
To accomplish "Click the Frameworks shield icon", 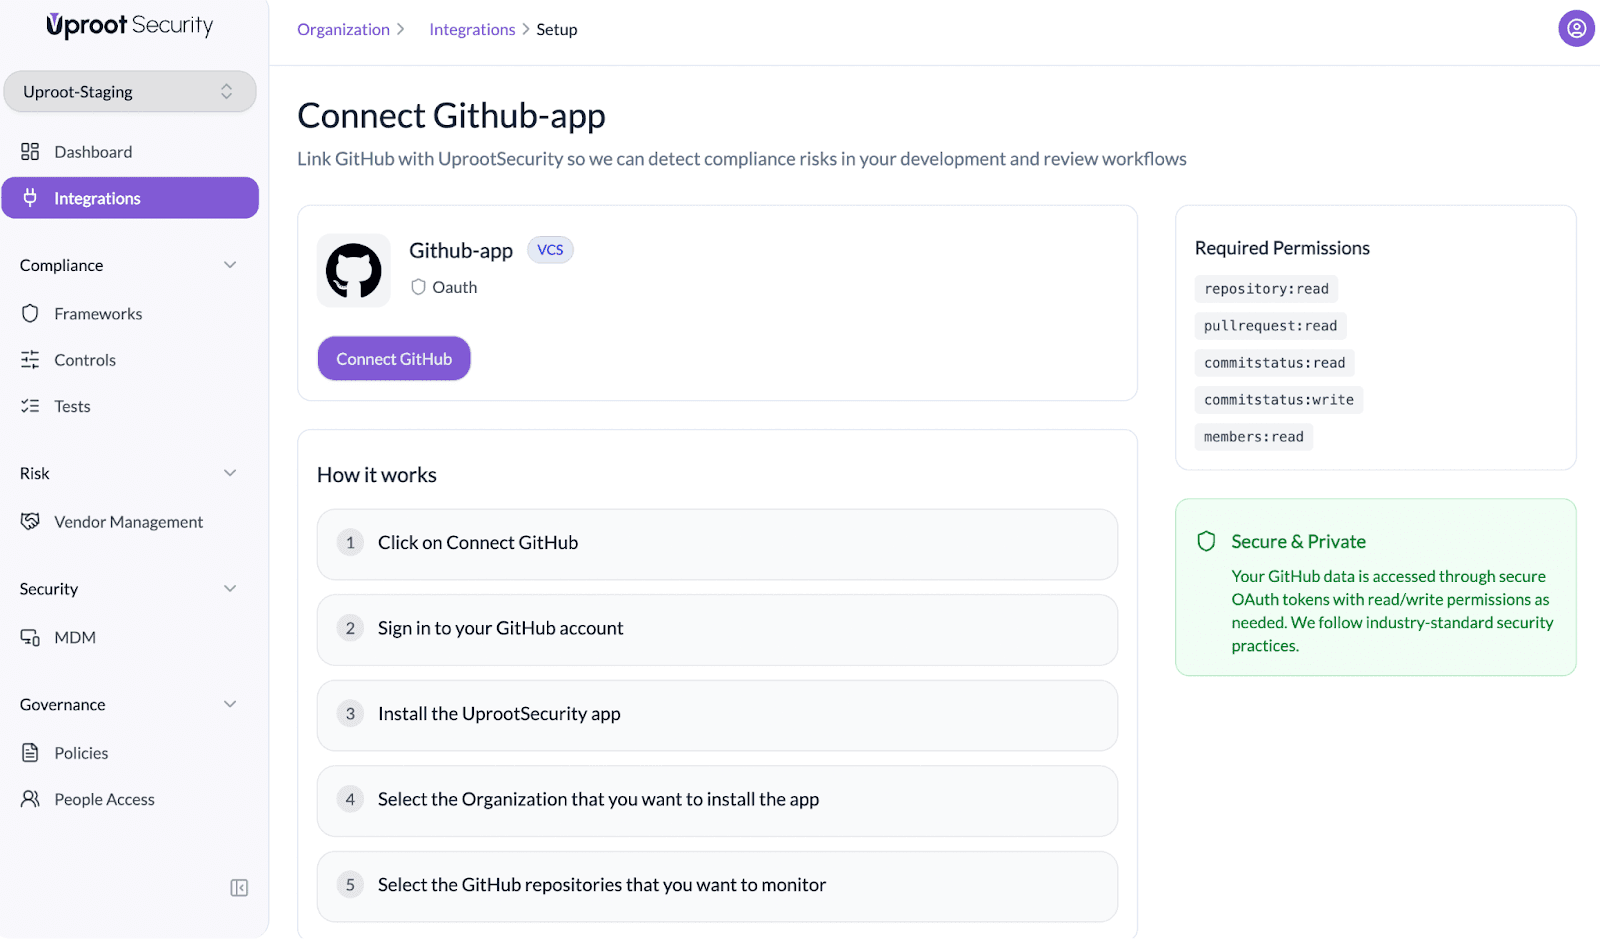I will click(30, 314).
